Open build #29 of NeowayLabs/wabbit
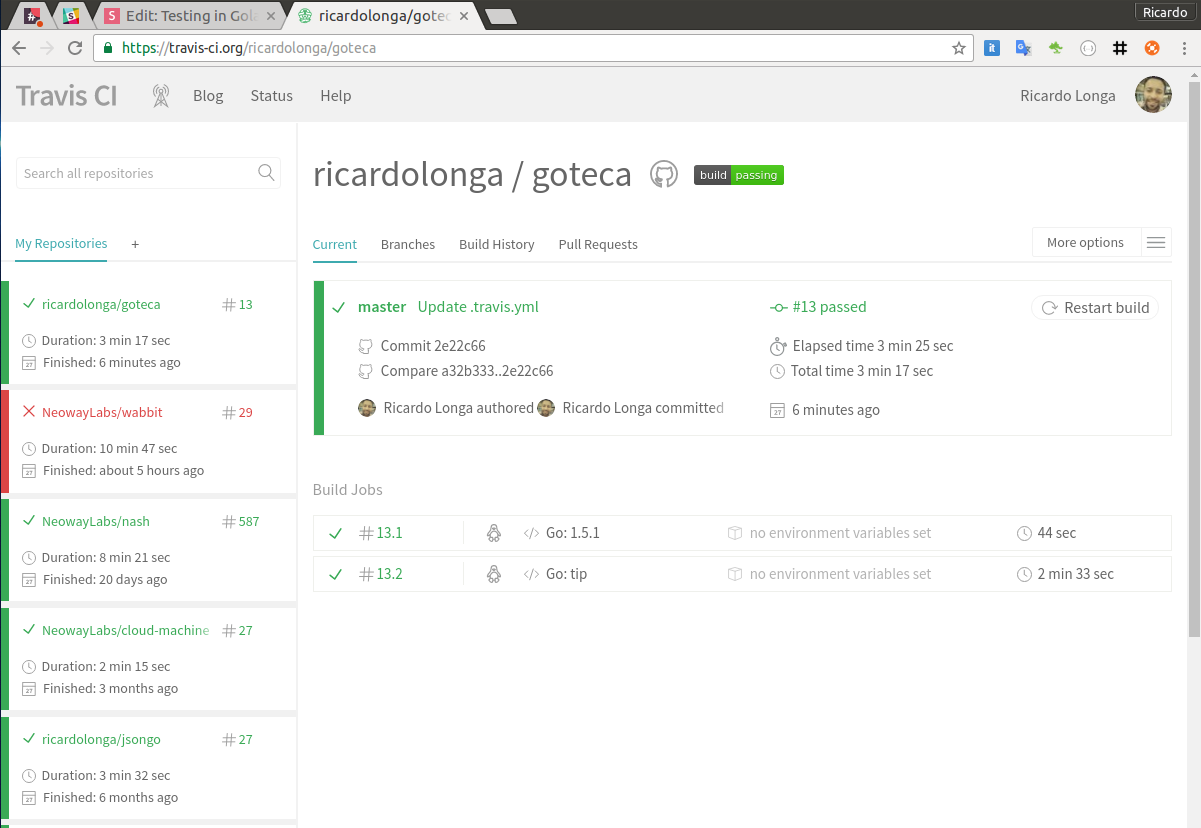The image size is (1201, 828). [x=238, y=412]
